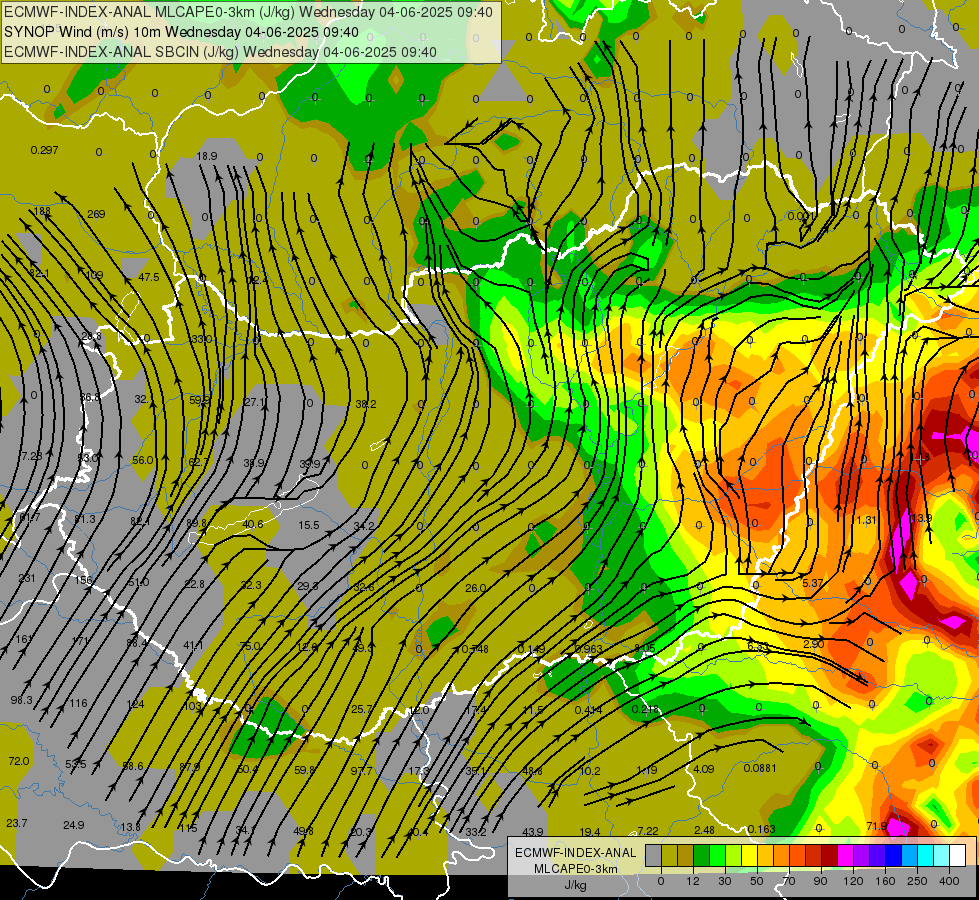This screenshot has height=900, width=979.
Task: Pick the magenta swatch in the legend
Action: click(846, 855)
